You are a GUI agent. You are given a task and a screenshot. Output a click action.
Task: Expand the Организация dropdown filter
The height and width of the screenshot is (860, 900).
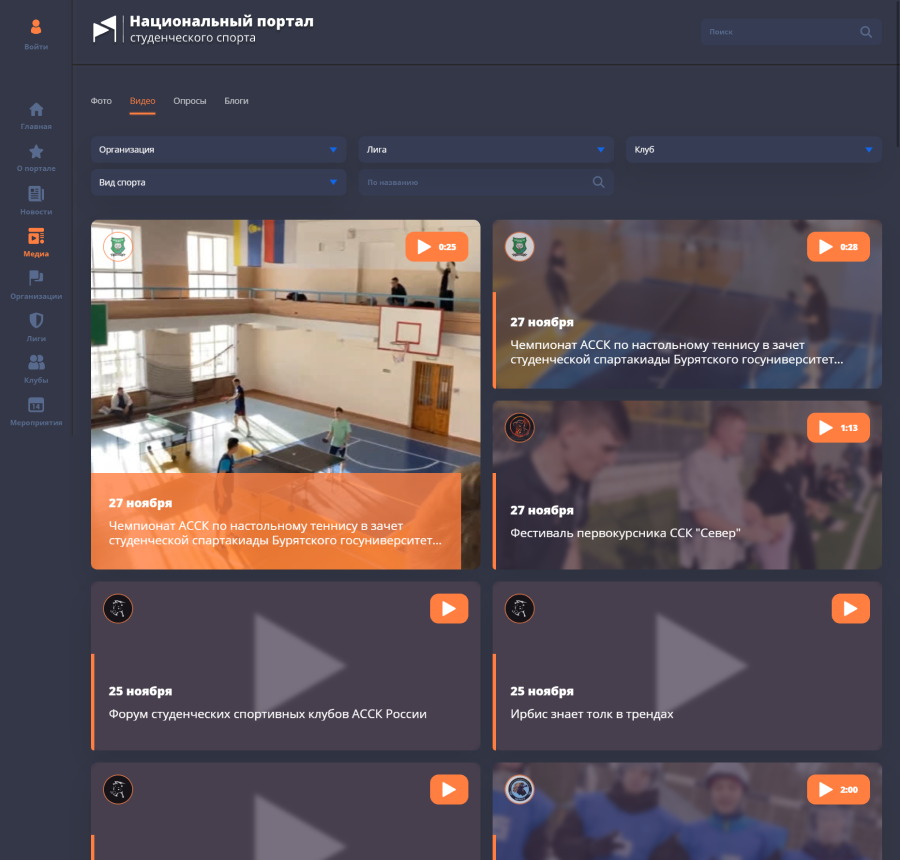[x=218, y=150]
